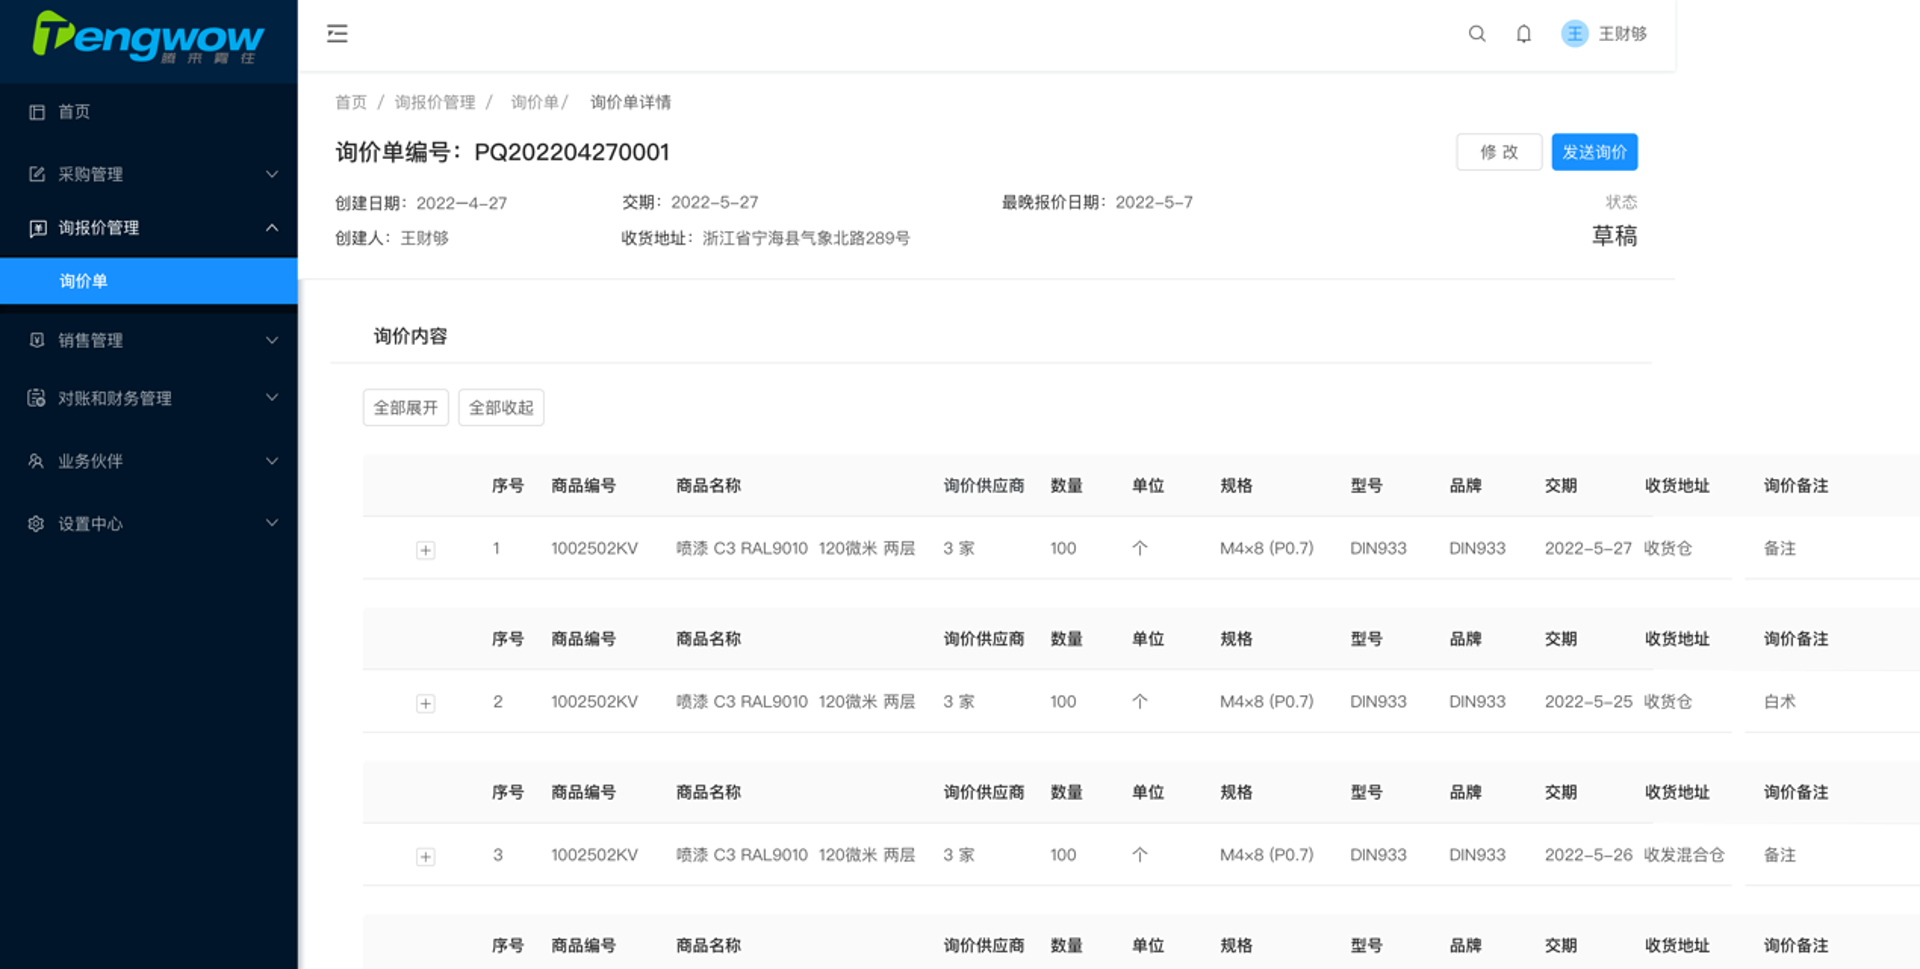Click the 业务伙伴 people icon
This screenshot has height=969, width=1920.
pyautogui.click(x=37, y=461)
